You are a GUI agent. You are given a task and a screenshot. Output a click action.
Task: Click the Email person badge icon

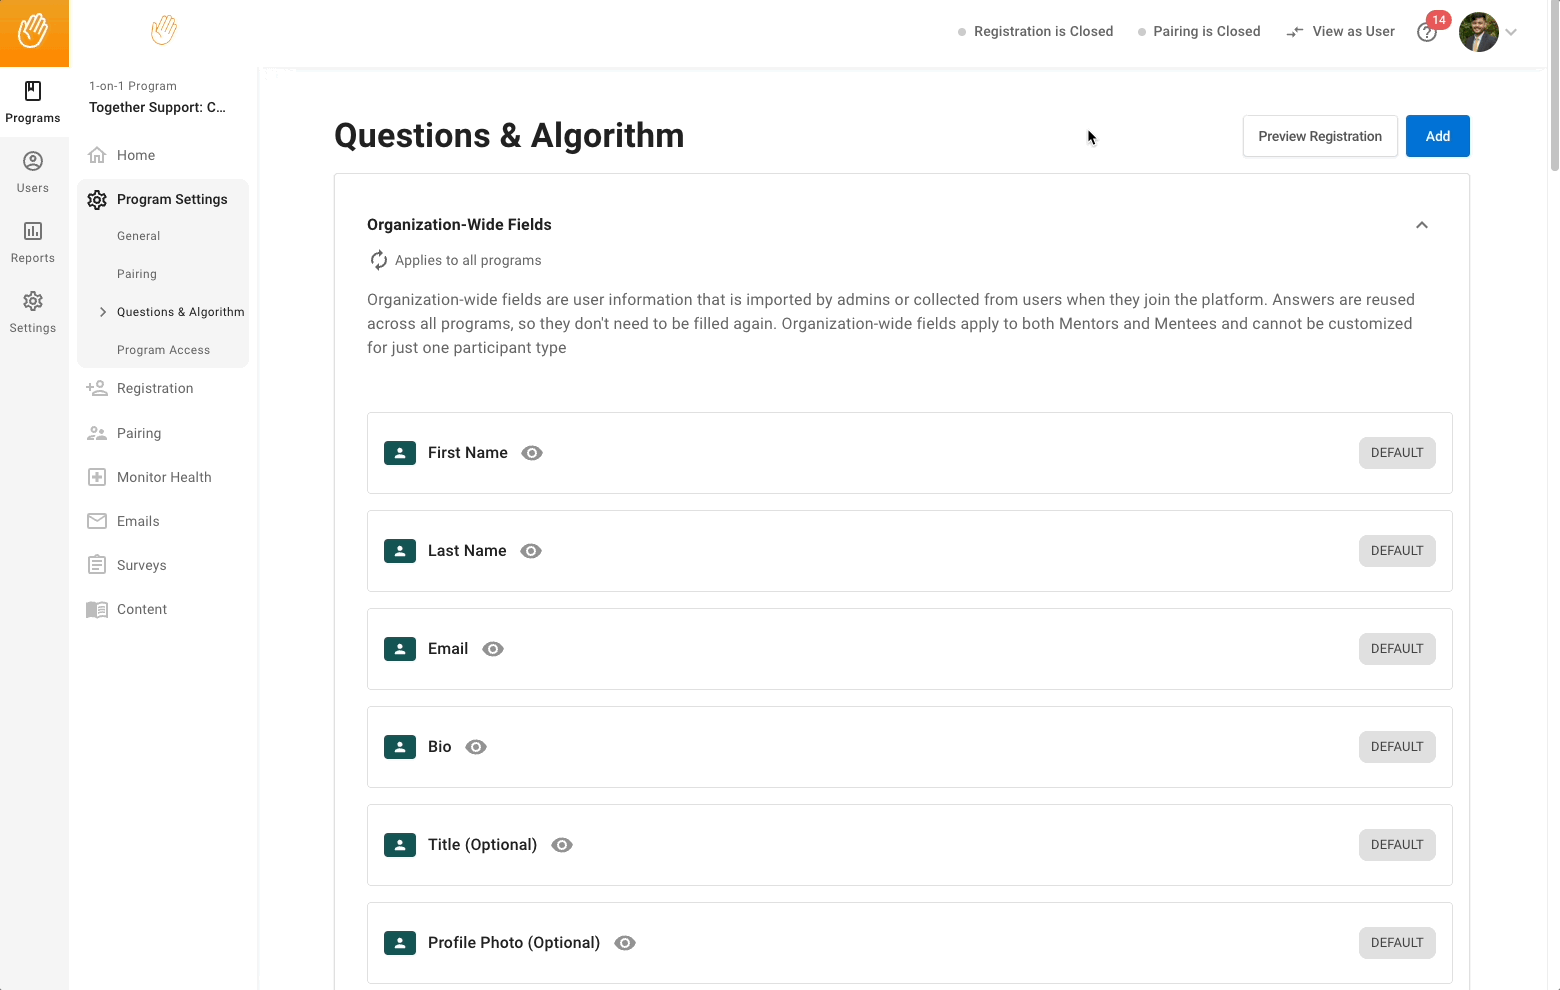pyautogui.click(x=400, y=649)
